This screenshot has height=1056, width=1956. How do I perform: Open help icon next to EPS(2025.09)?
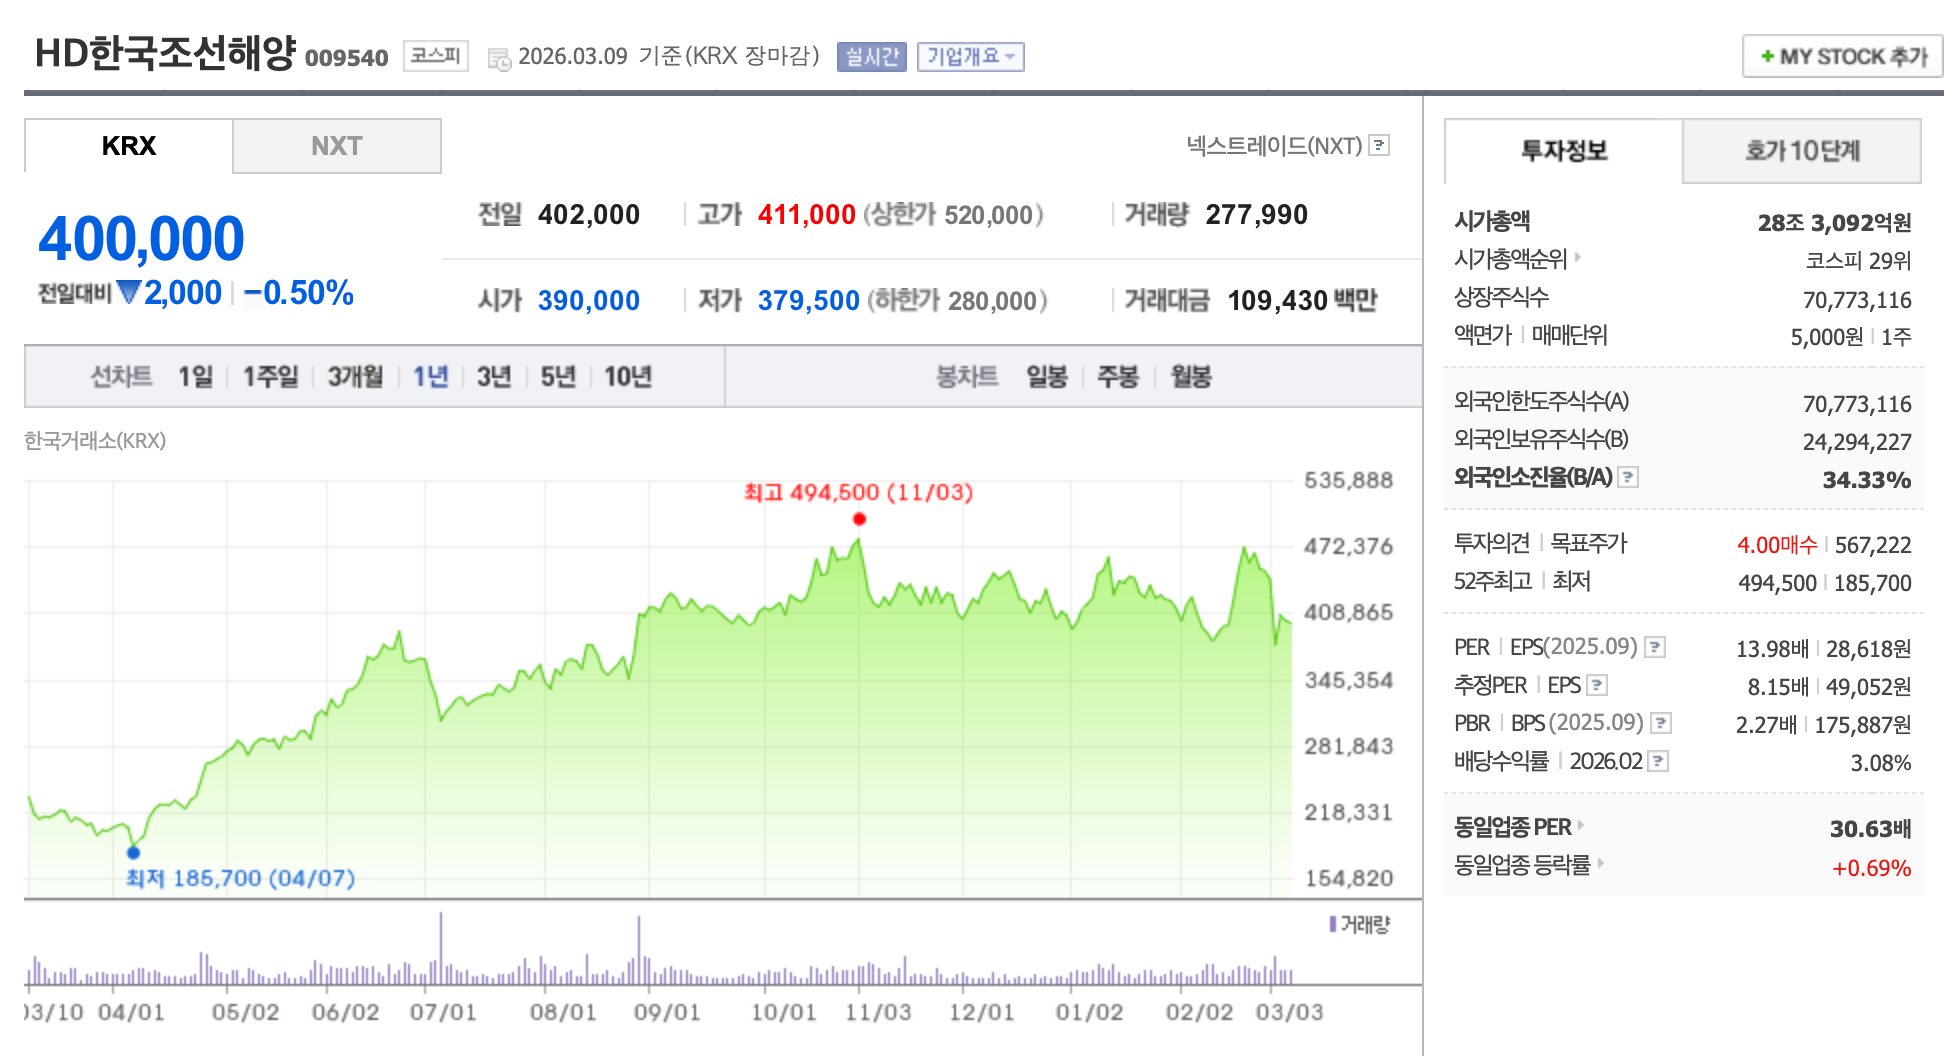coord(1655,647)
